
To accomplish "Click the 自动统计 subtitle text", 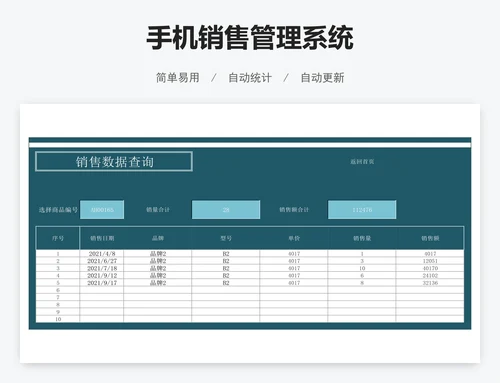I will pyautogui.click(x=250, y=78).
